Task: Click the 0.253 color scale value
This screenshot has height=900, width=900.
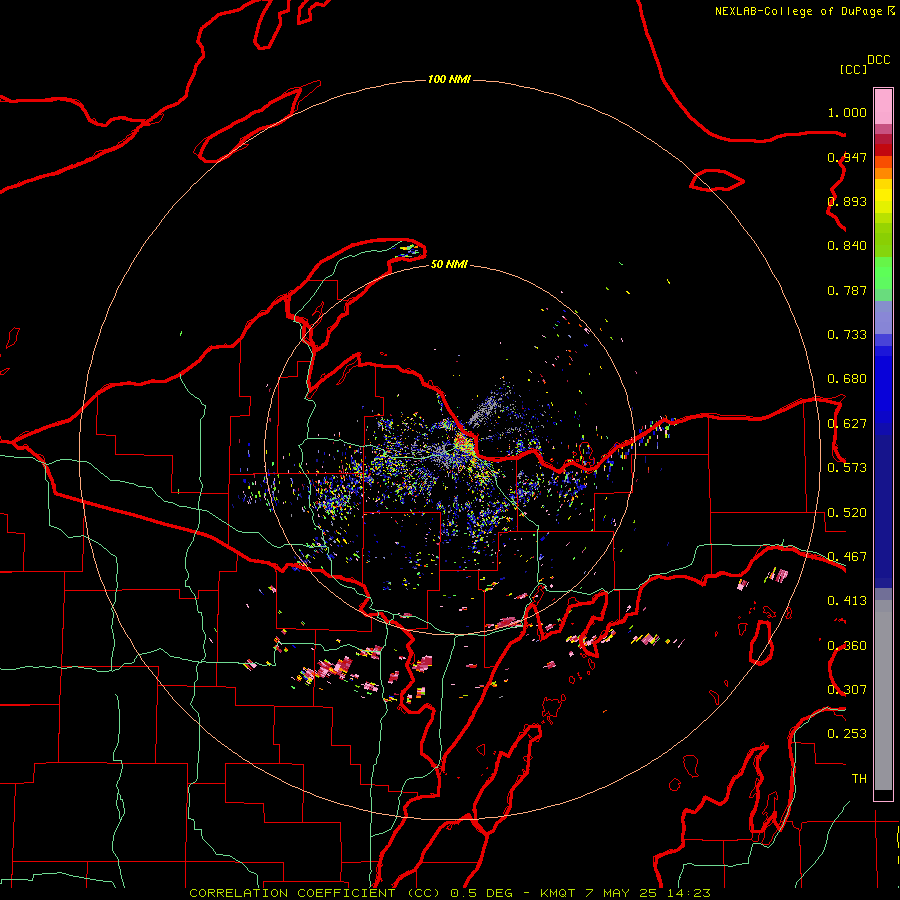Action: click(847, 734)
